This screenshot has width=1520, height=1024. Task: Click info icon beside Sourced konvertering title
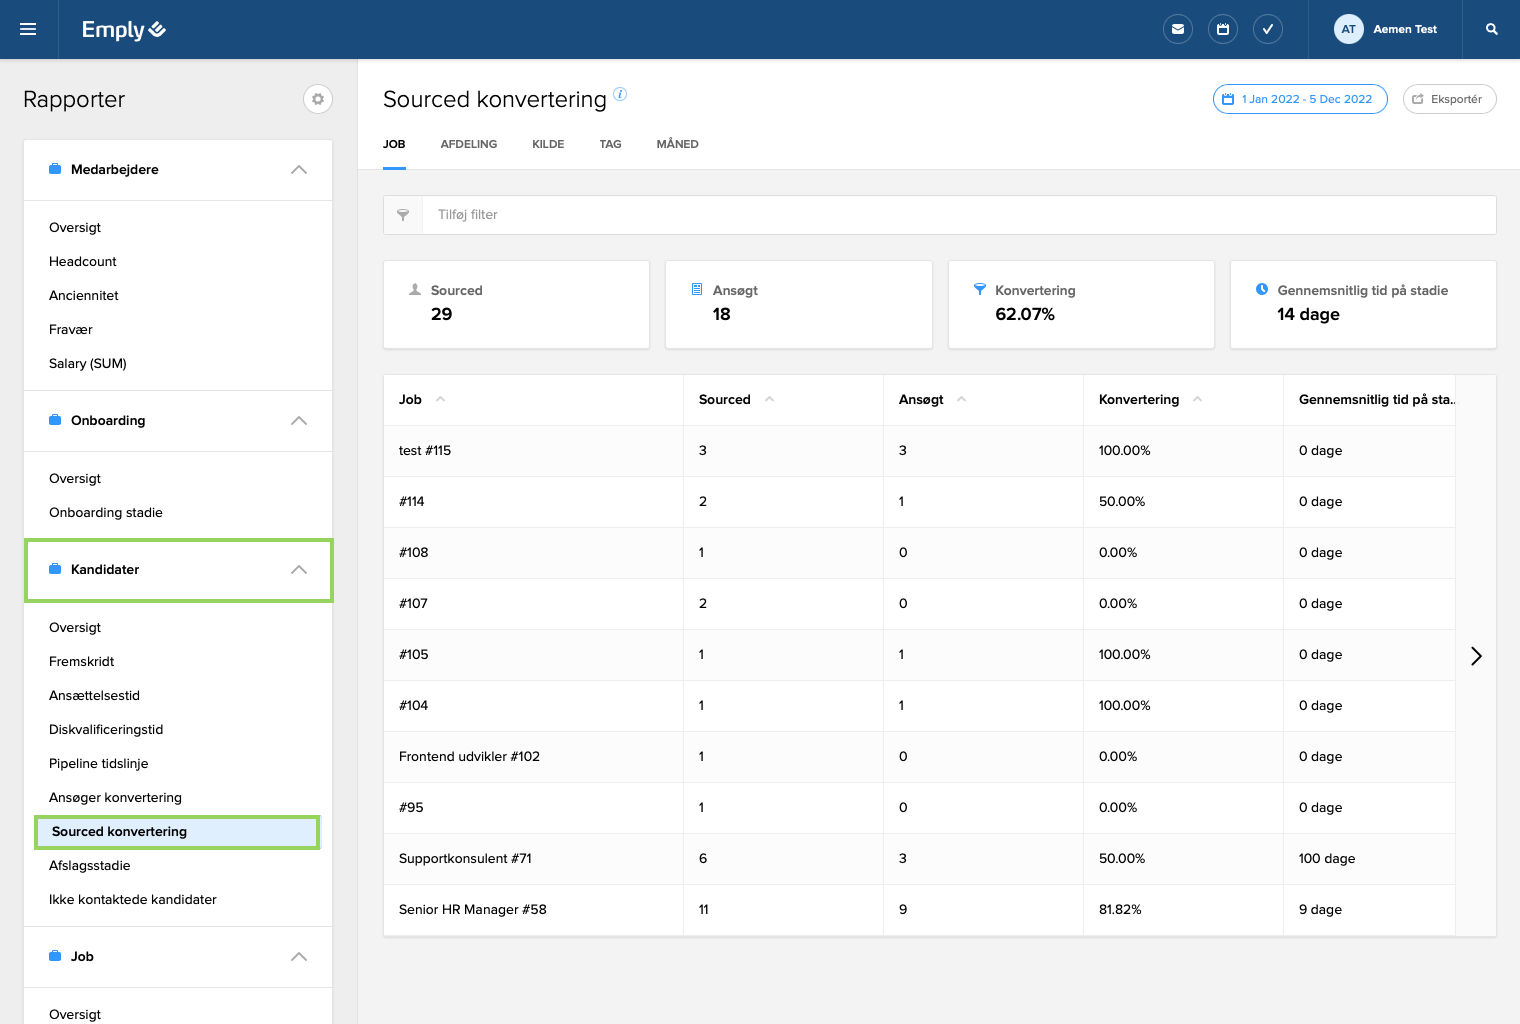(x=620, y=94)
